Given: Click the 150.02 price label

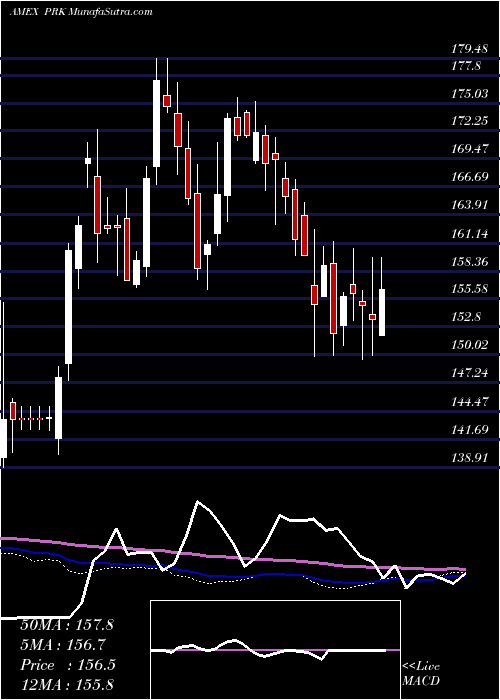Looking at the screenshot, I should point(468,345).
